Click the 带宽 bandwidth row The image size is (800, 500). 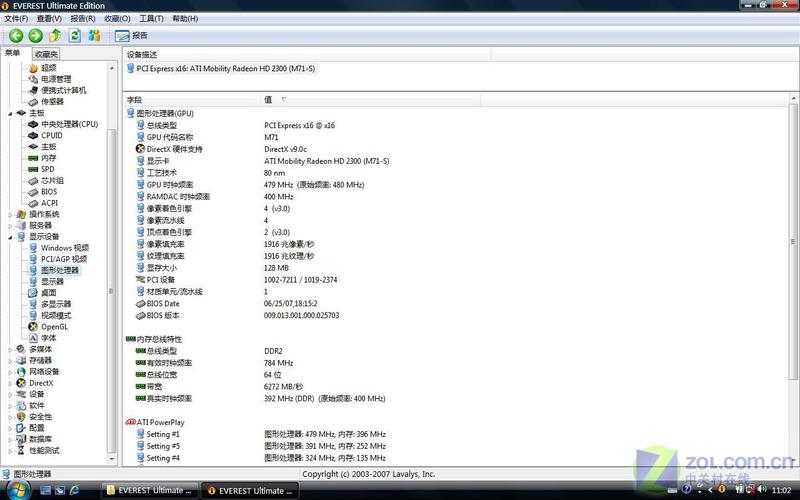click(x=219, y=387)
